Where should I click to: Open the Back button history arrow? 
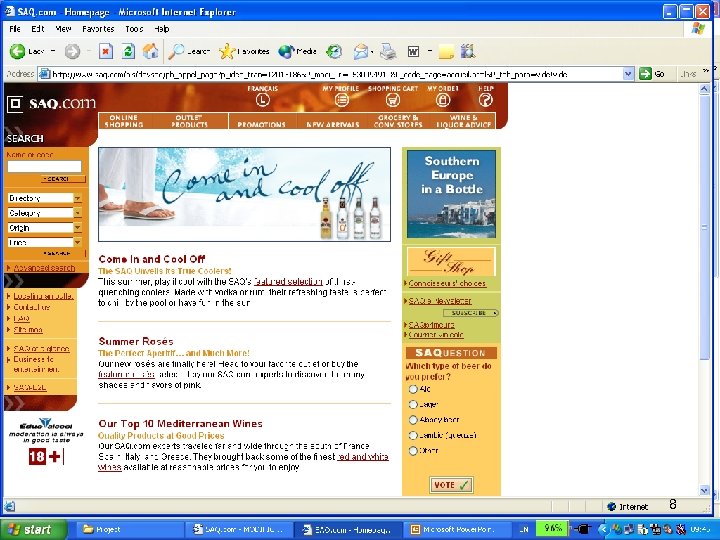[53, 51]
